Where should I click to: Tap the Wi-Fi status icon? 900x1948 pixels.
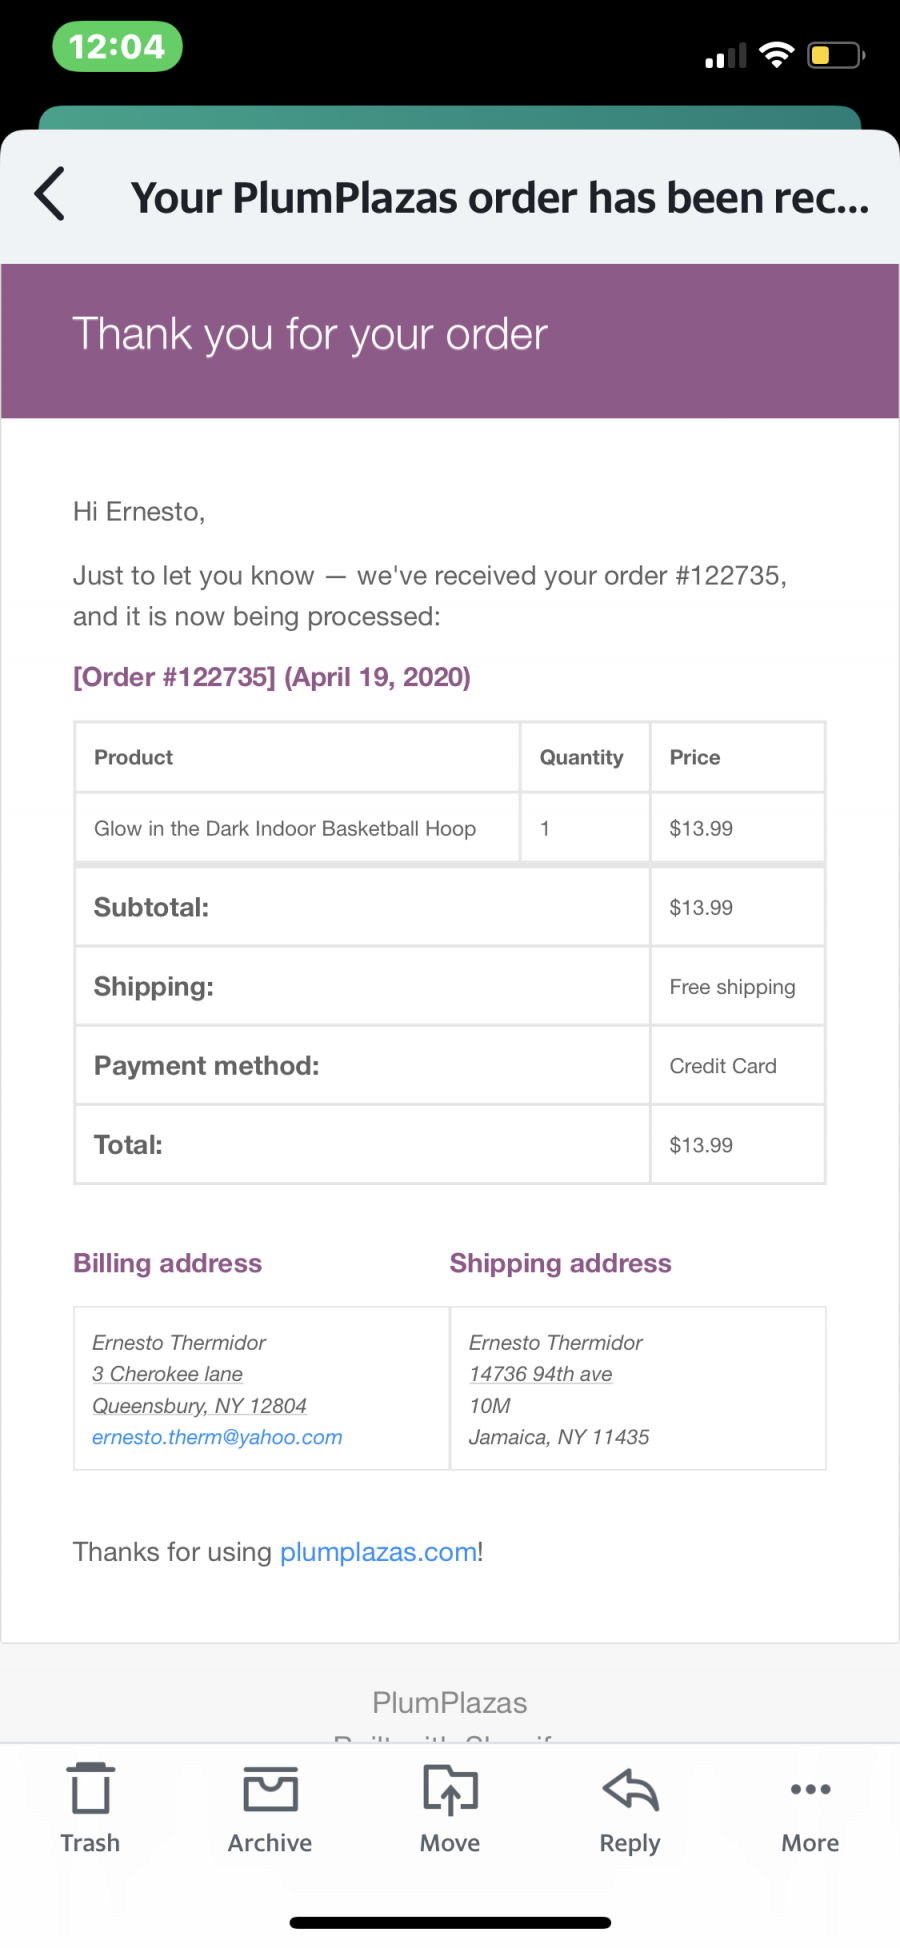coord(776,55)
